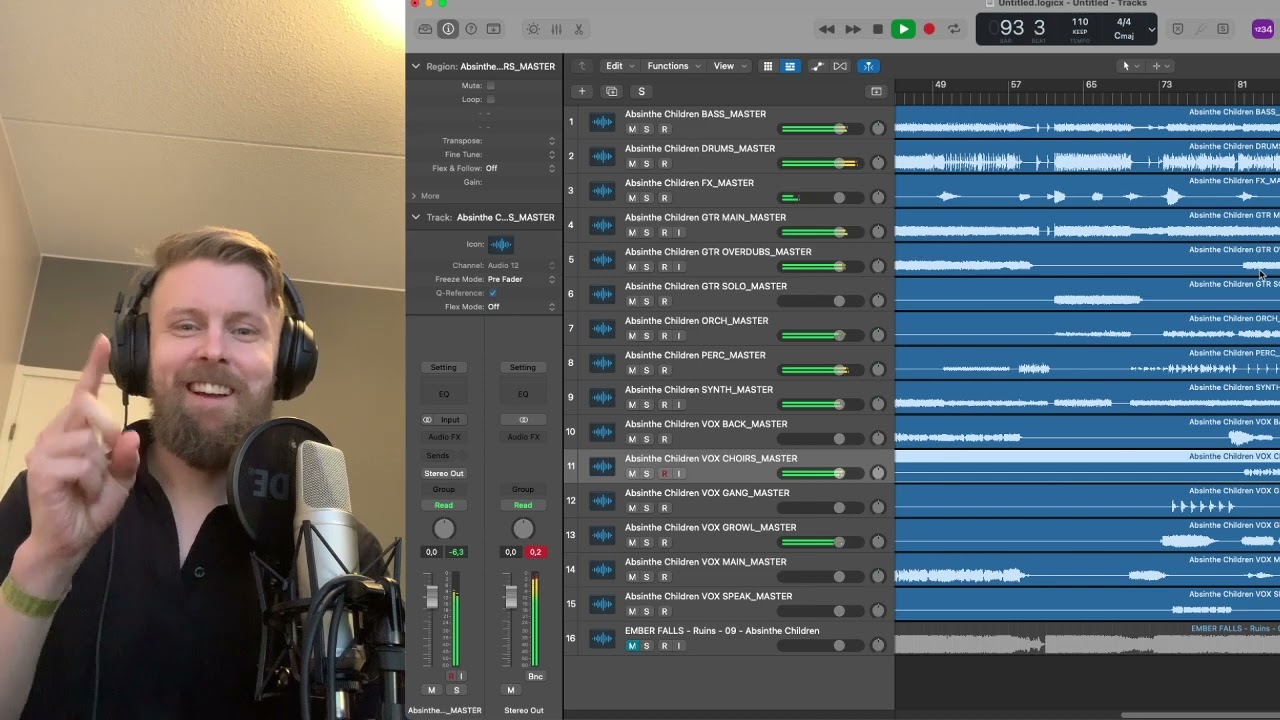This screenshot has height=720, width=1280.
Task: Enable the region Loop checkbox
Action: click(x=491, y=100)
